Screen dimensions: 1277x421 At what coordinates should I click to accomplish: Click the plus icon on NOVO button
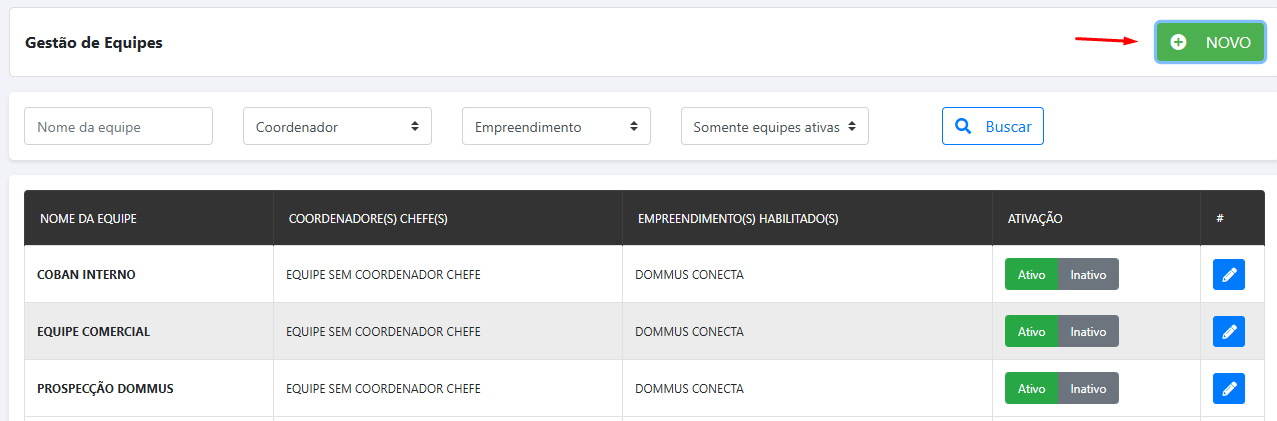click(1179, 42)
